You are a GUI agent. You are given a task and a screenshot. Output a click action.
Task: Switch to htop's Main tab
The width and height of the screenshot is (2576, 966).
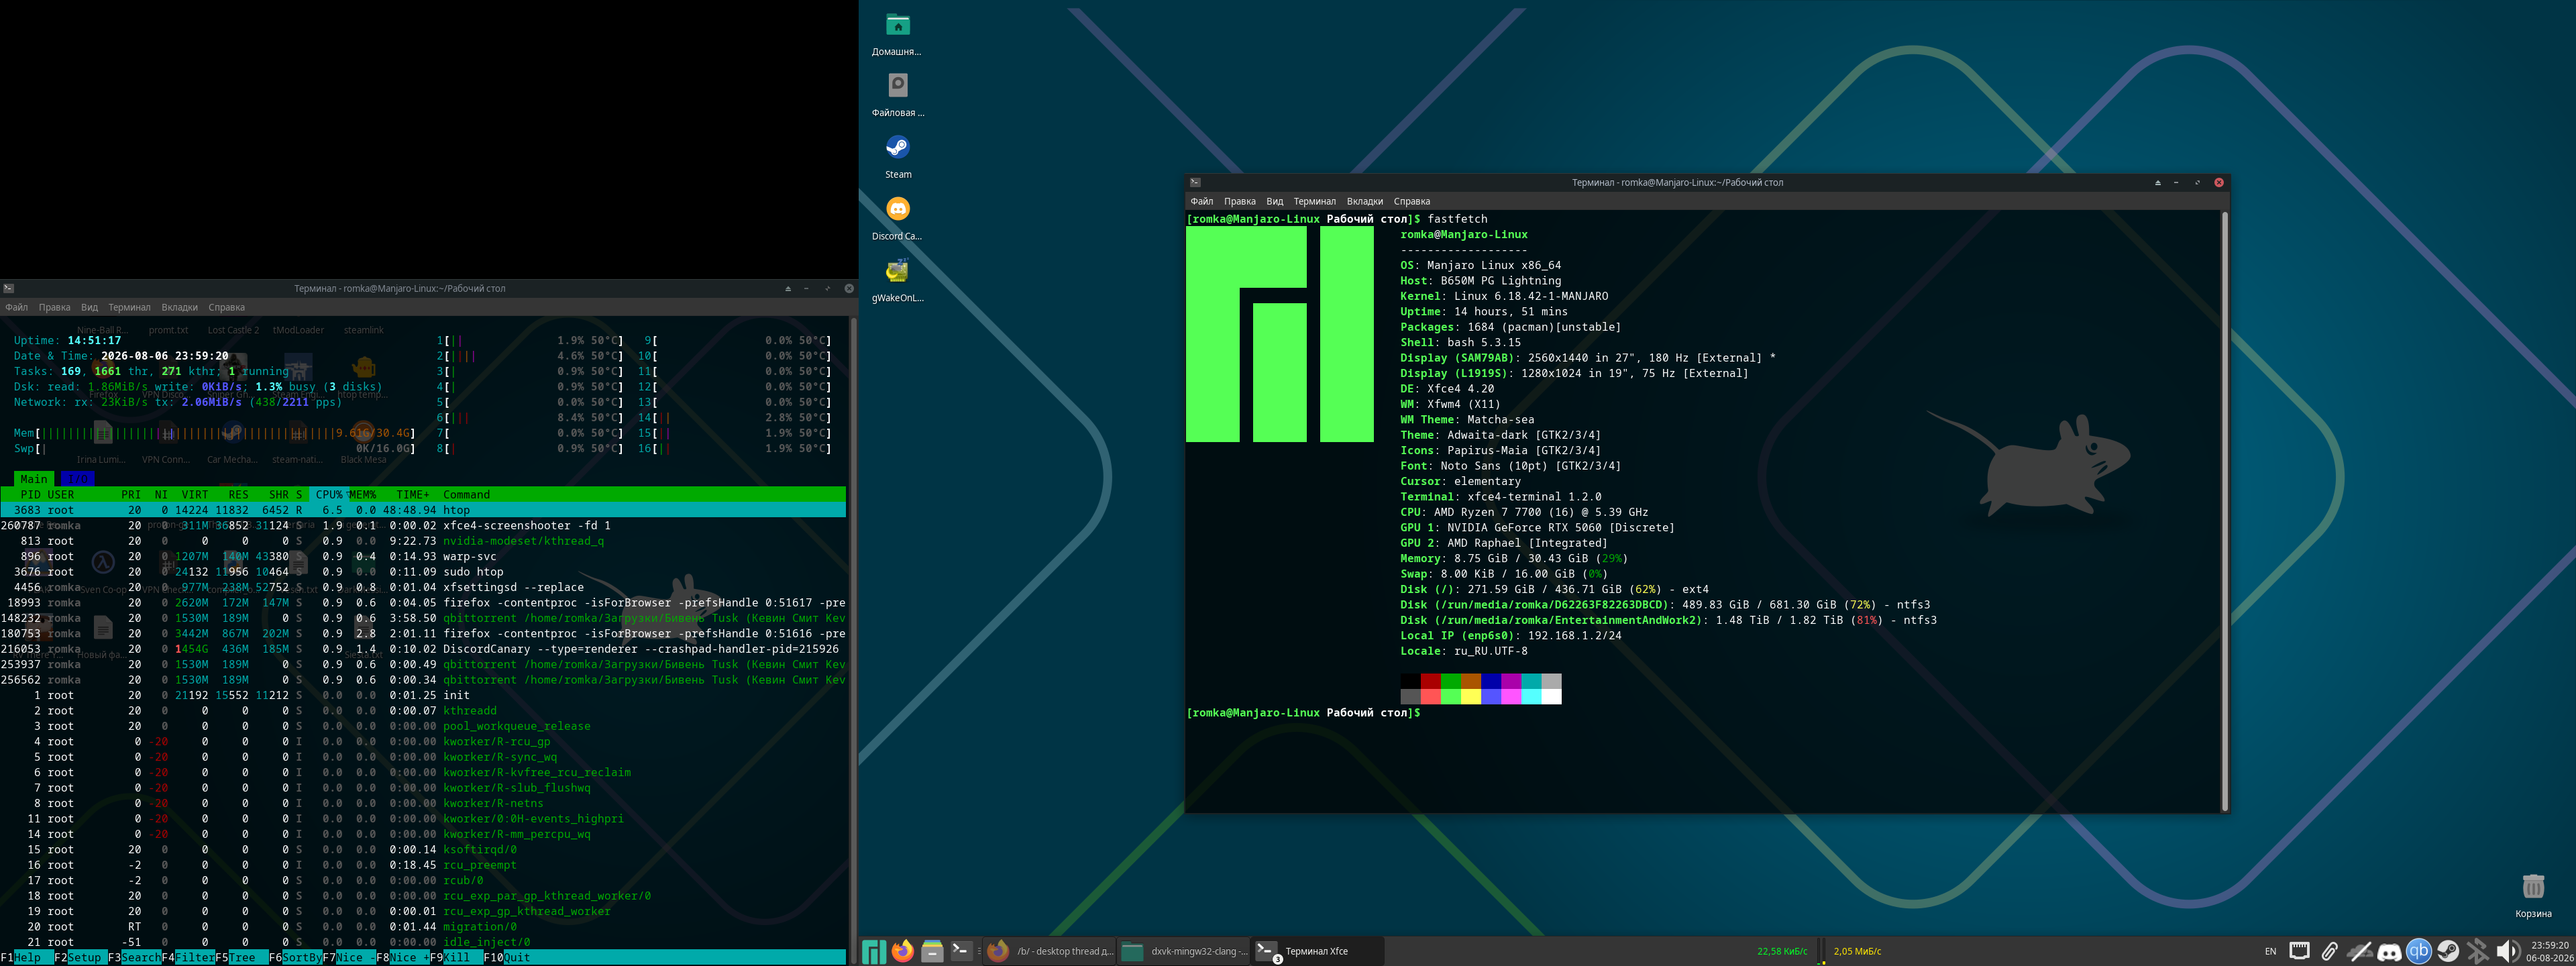34,479
